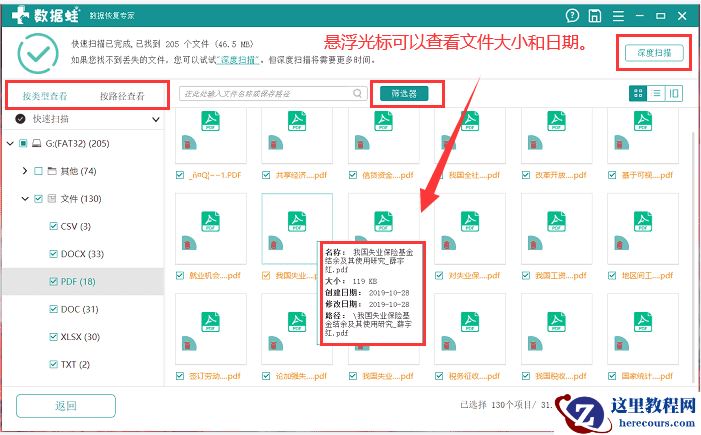Click the 其他 folder icon in tree
The width and height of the screenshot is (701, 435).
(52, 171)
